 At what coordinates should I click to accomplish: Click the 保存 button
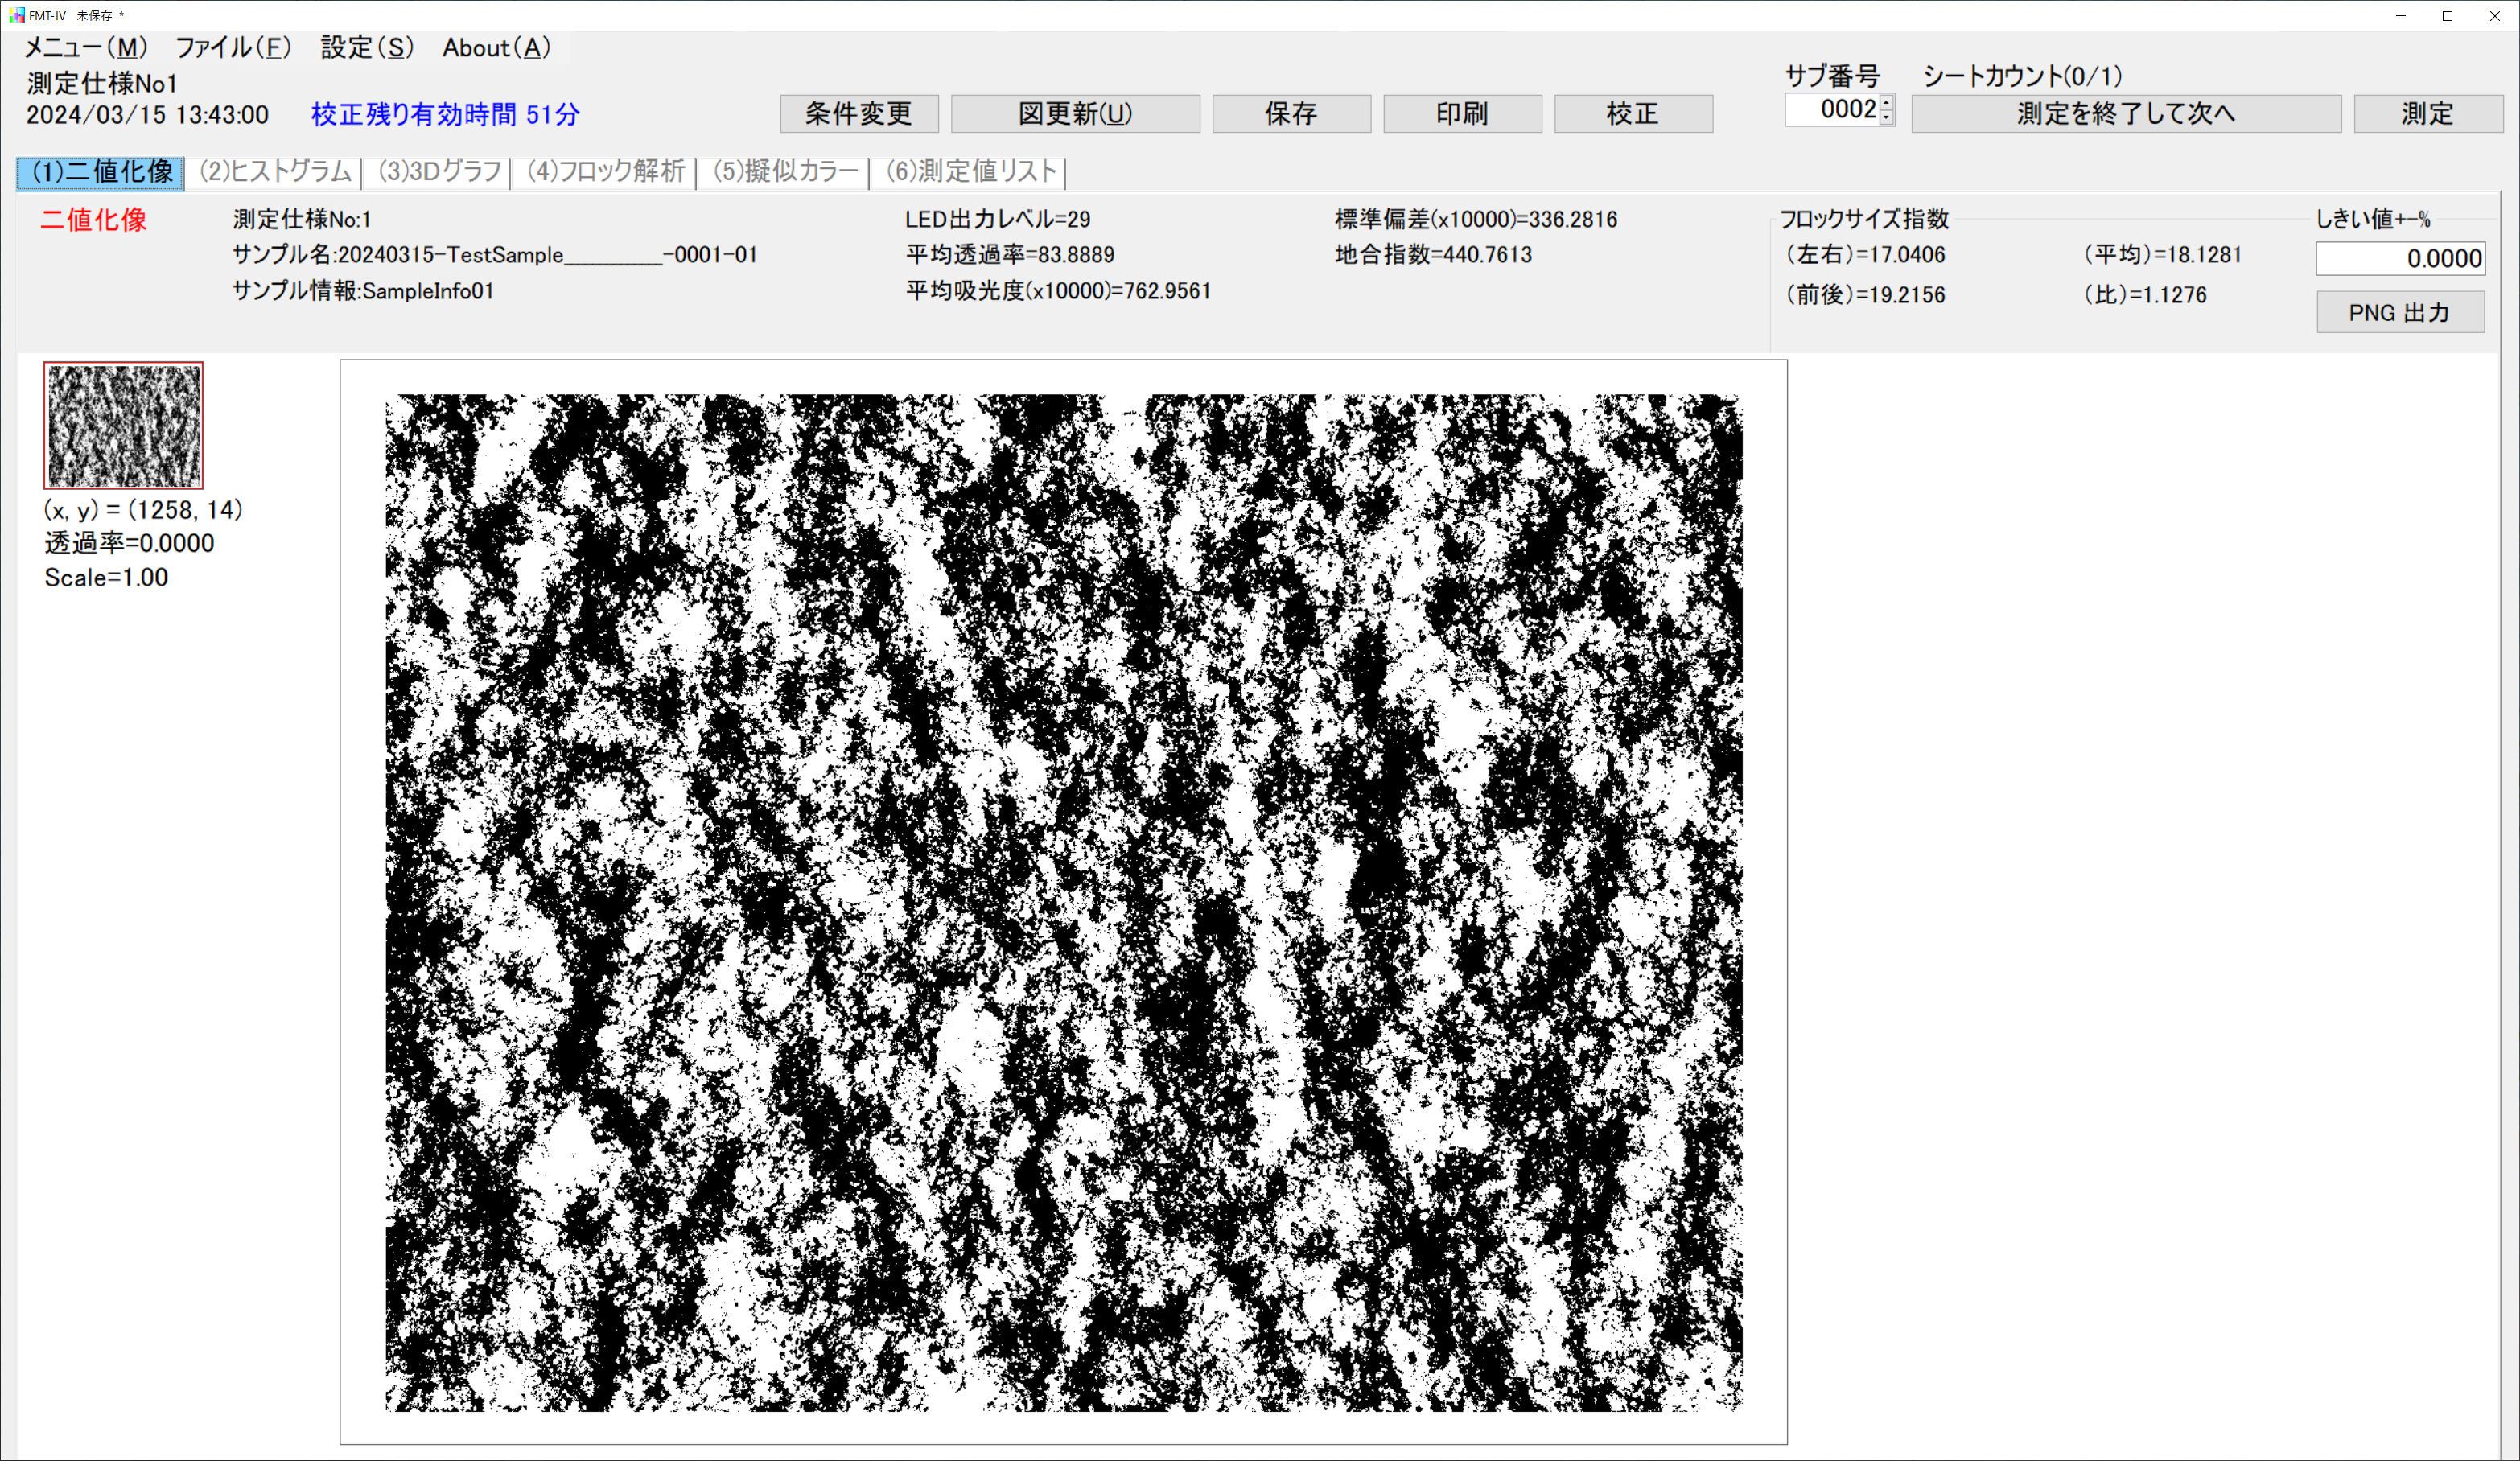1291,113
